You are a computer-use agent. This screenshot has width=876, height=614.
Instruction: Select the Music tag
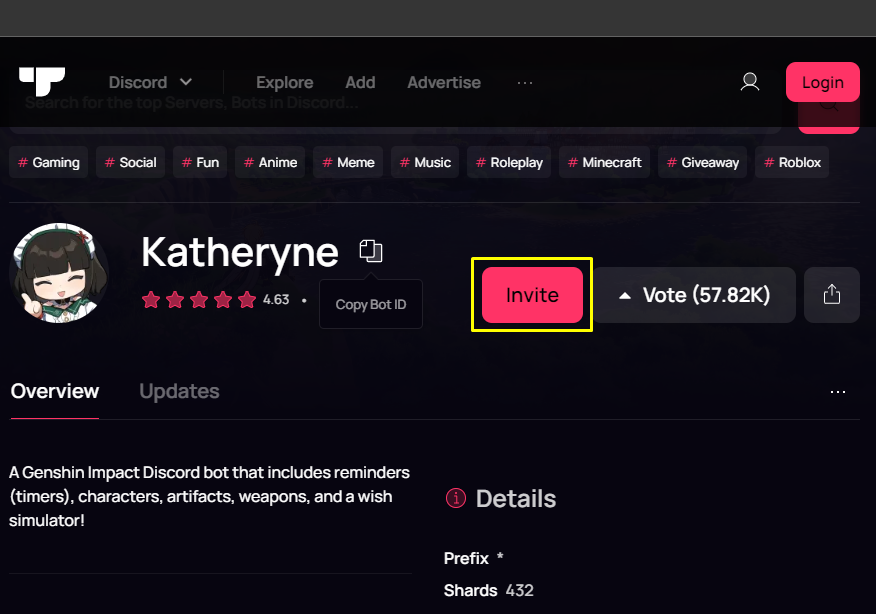(425, 162)
